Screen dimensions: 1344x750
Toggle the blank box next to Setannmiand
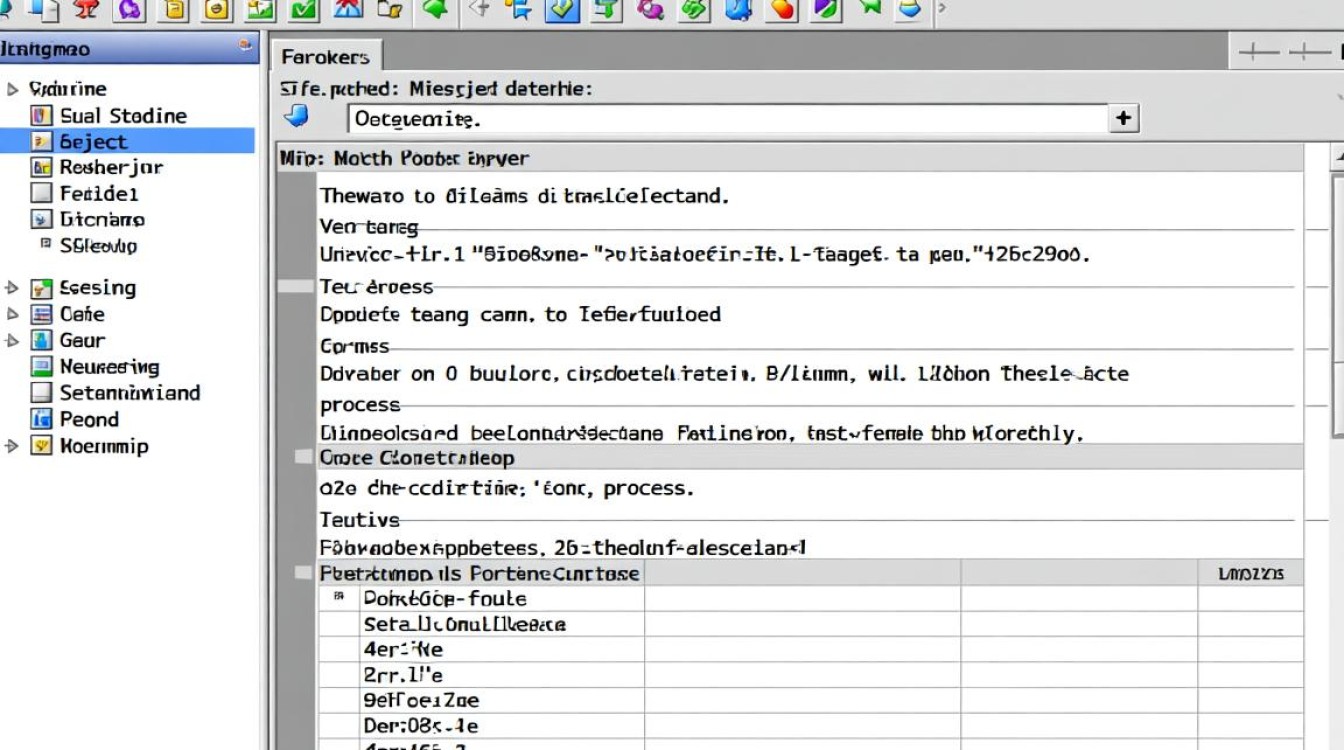[41, 393]
